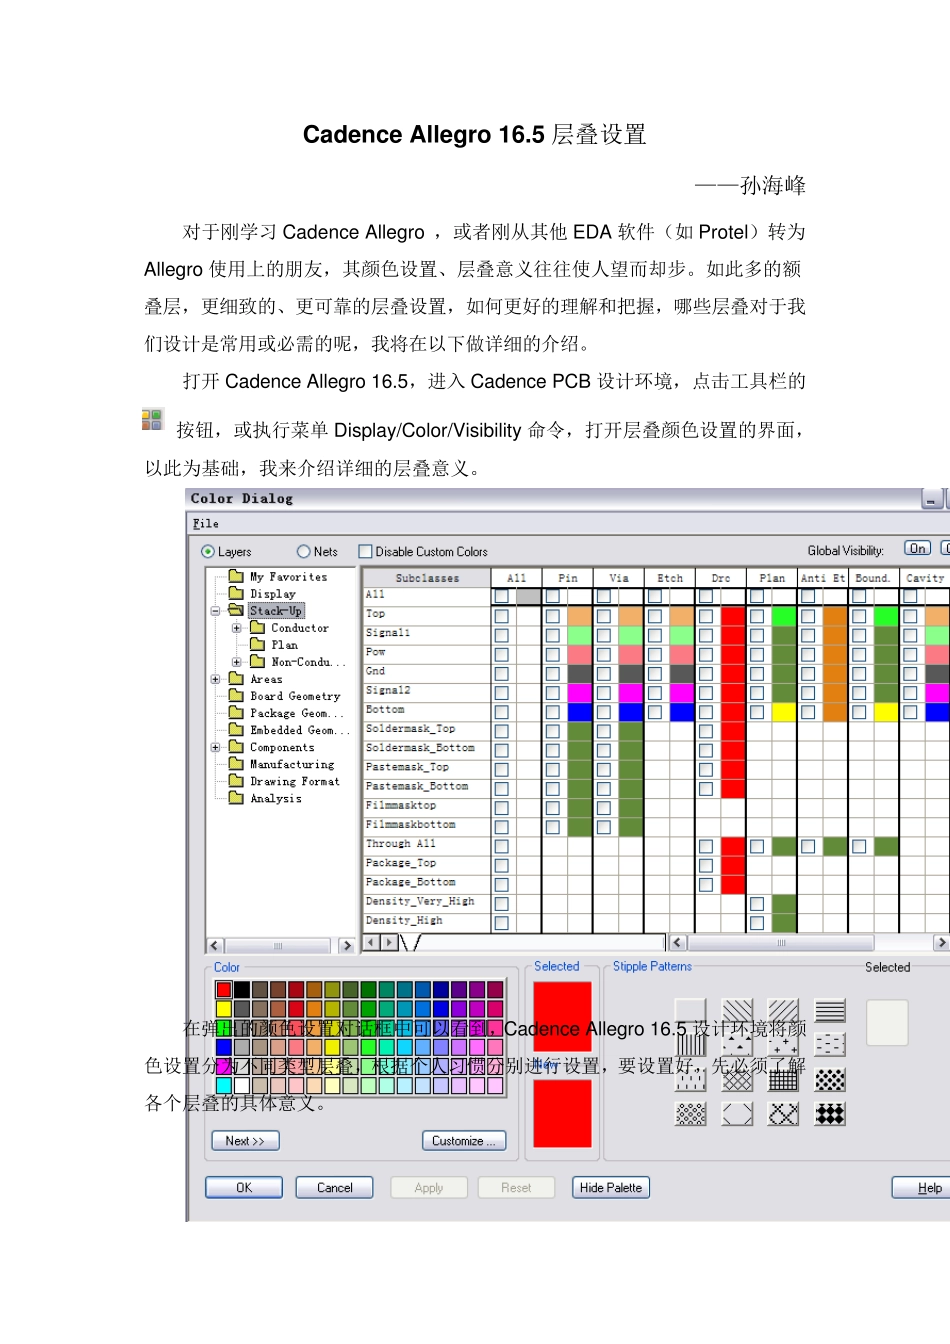Click the Help button

(921, 1187)
